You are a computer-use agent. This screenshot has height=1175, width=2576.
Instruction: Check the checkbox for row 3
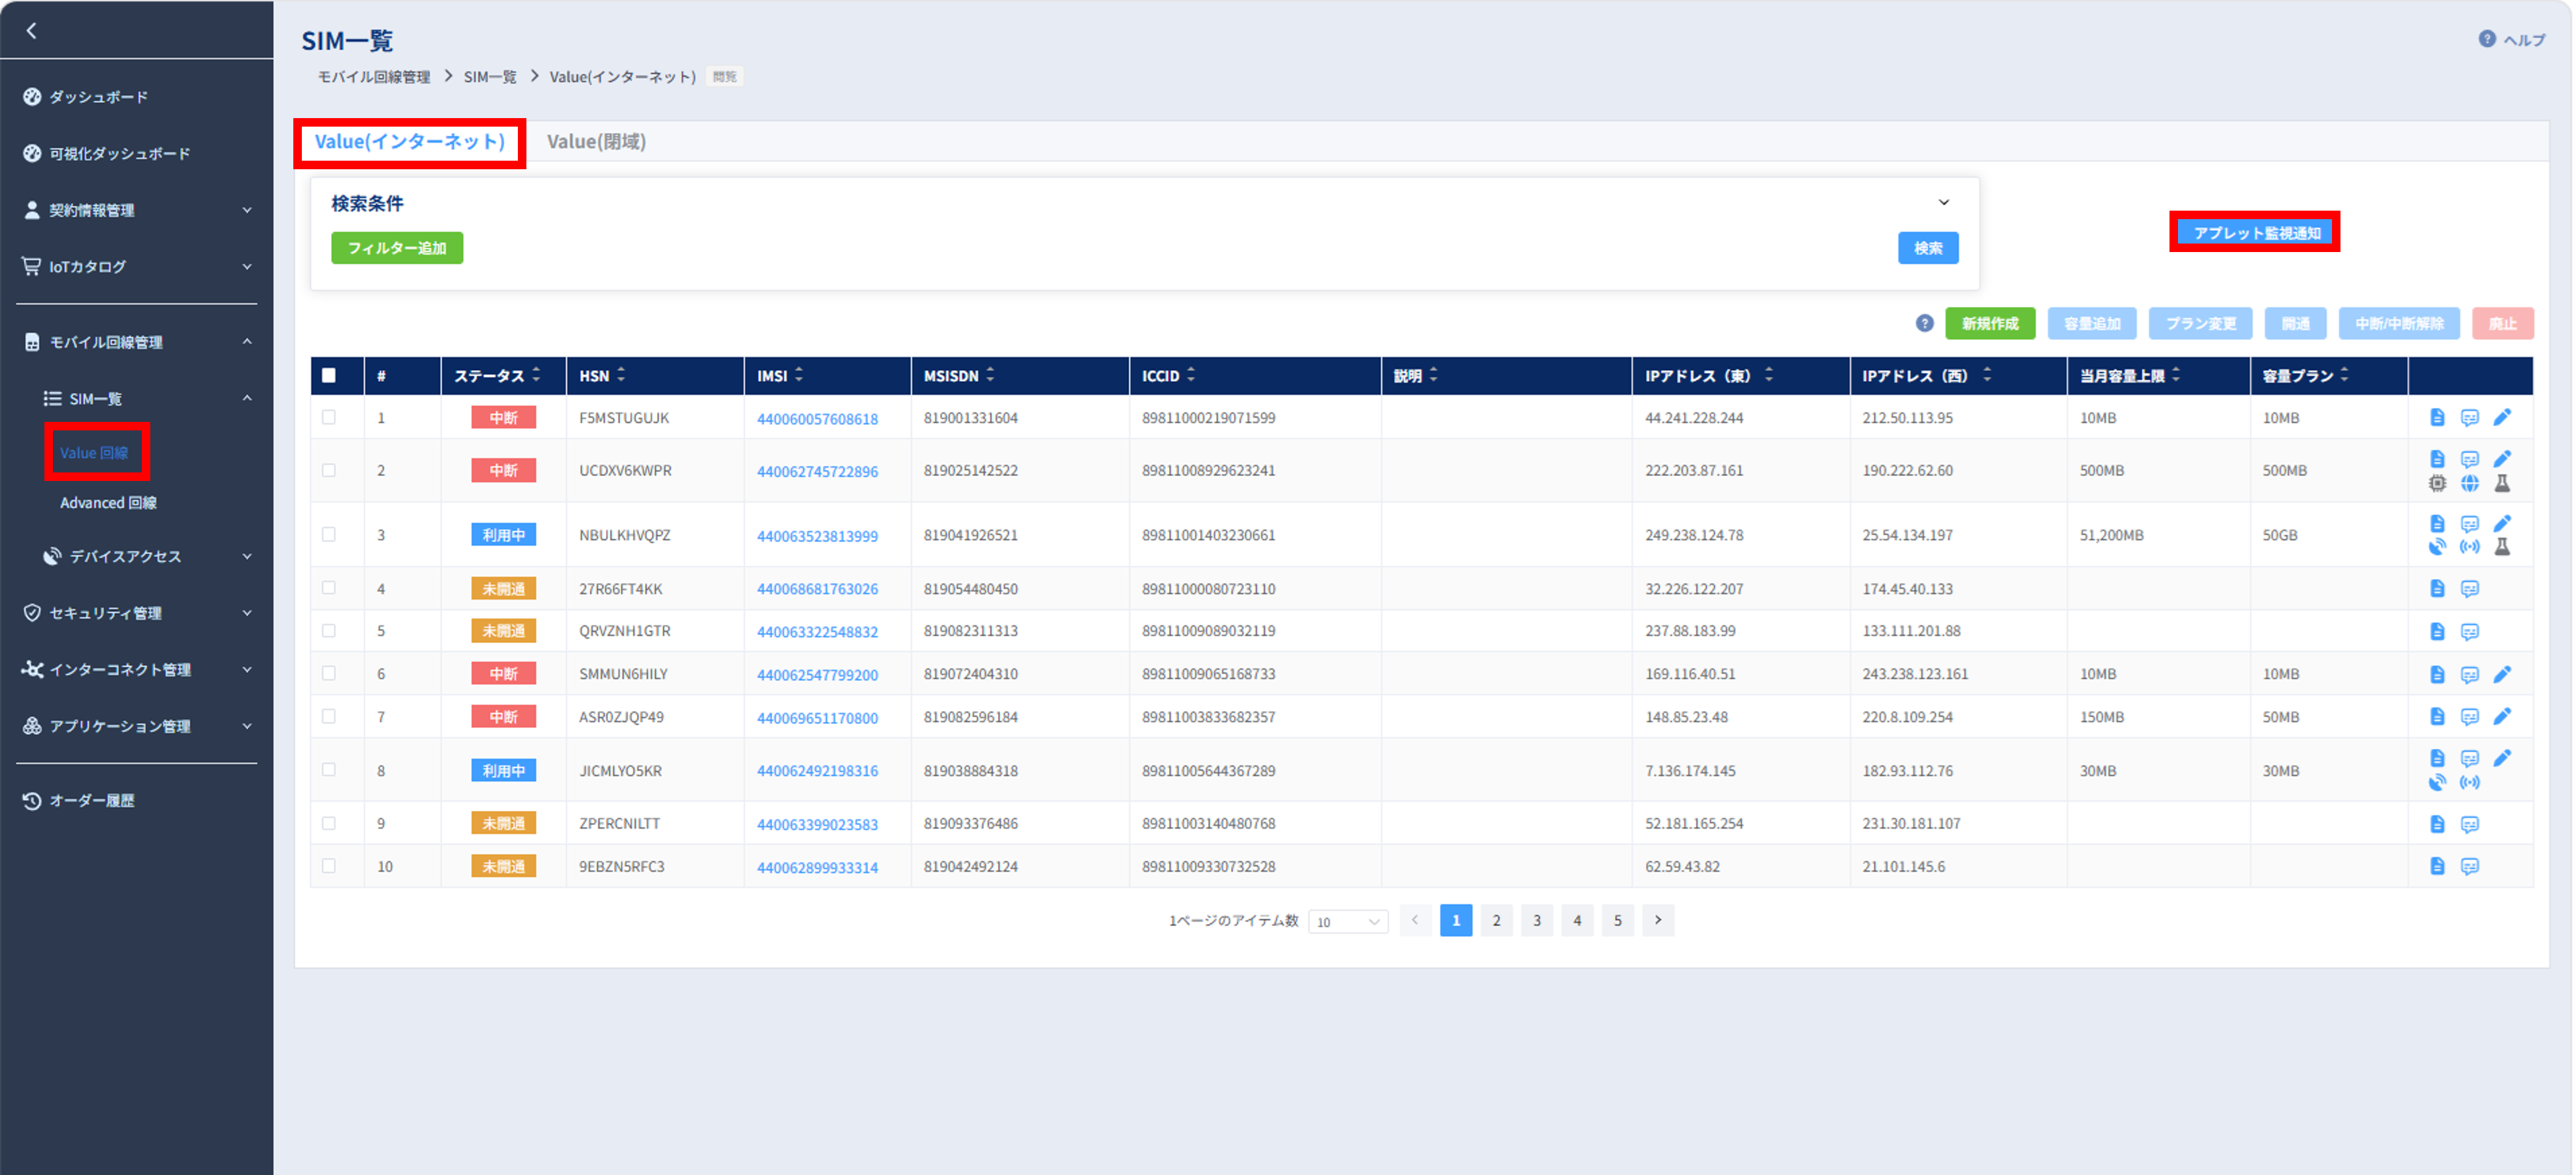click(329, 535)
